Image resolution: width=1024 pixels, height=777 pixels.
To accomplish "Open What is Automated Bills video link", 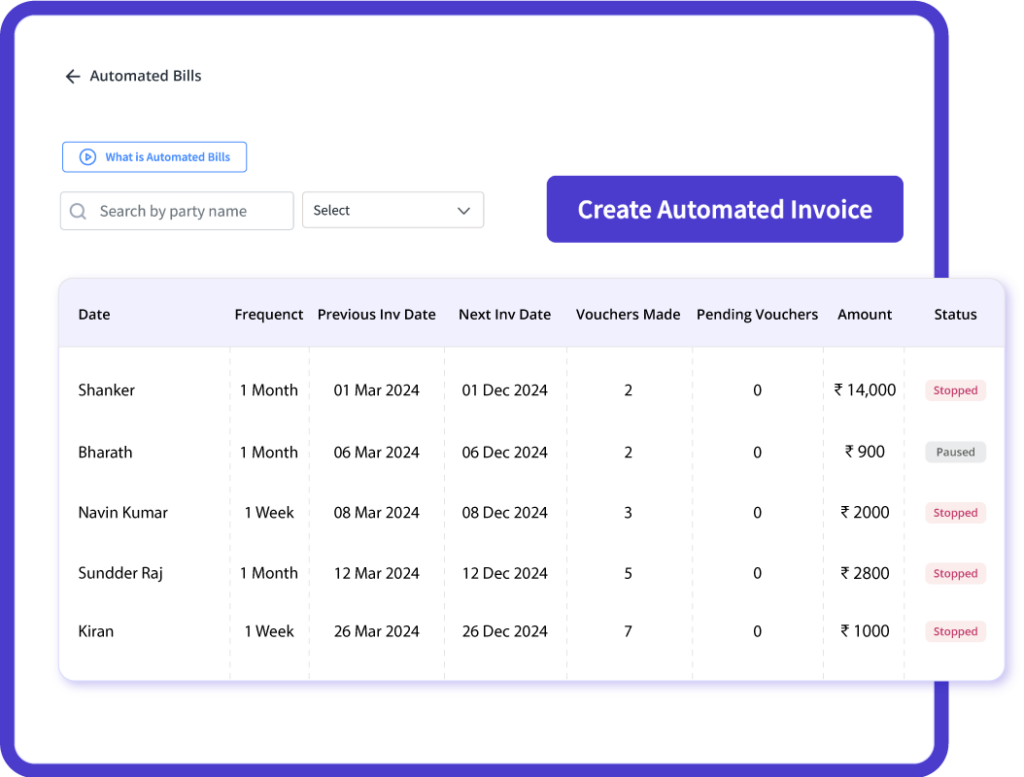I will pos(166,157).
